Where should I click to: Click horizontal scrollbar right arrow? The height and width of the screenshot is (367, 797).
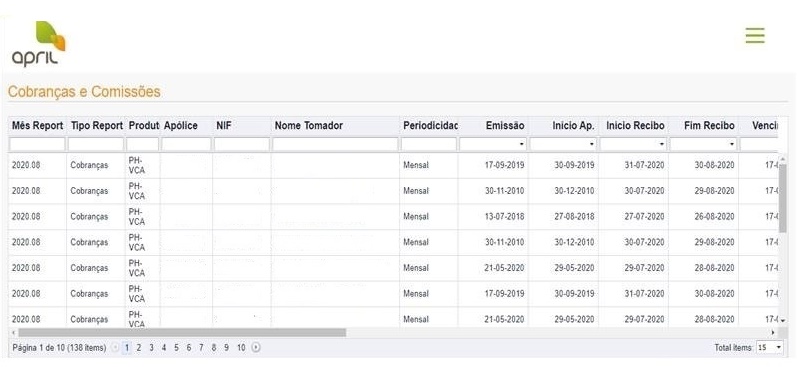point(773,332)
